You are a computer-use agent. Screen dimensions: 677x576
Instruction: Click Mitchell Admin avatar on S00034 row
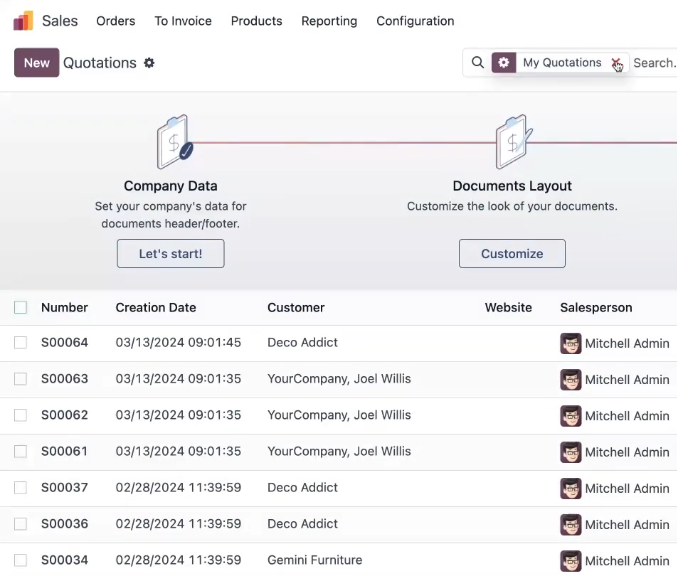tap(570, 561)
